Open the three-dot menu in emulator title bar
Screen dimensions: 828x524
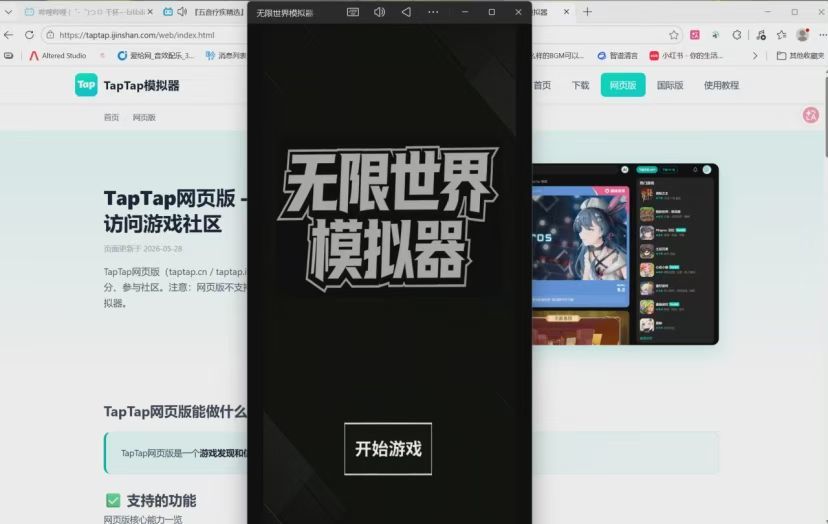click(433, 12)
